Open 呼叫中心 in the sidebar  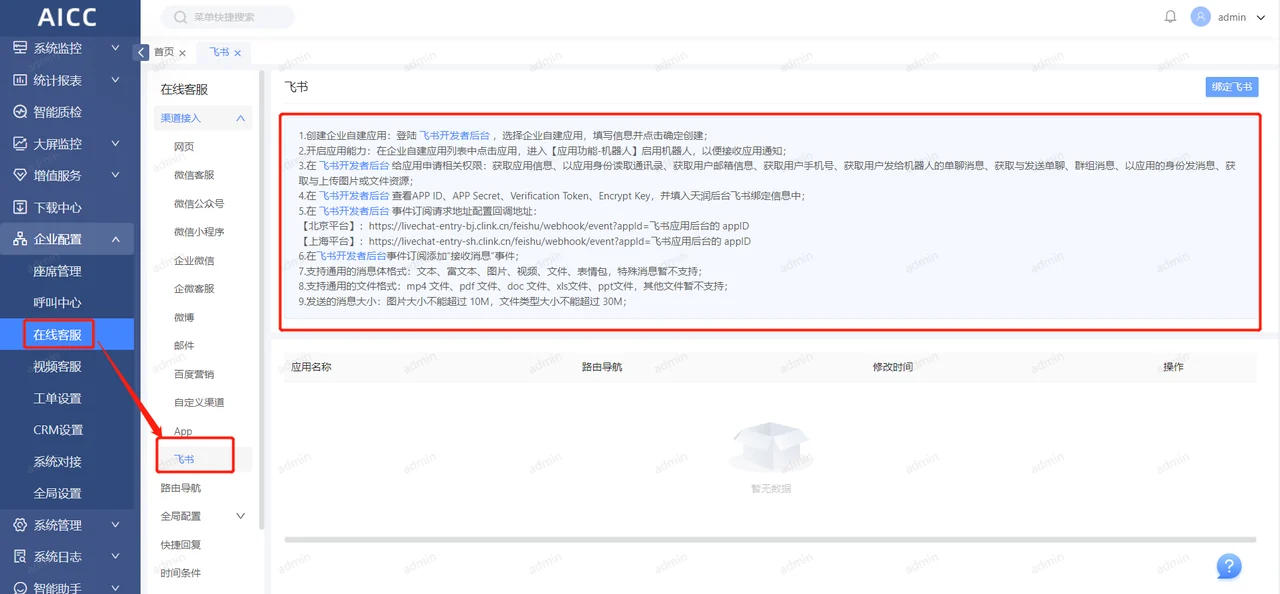point(57,303)
